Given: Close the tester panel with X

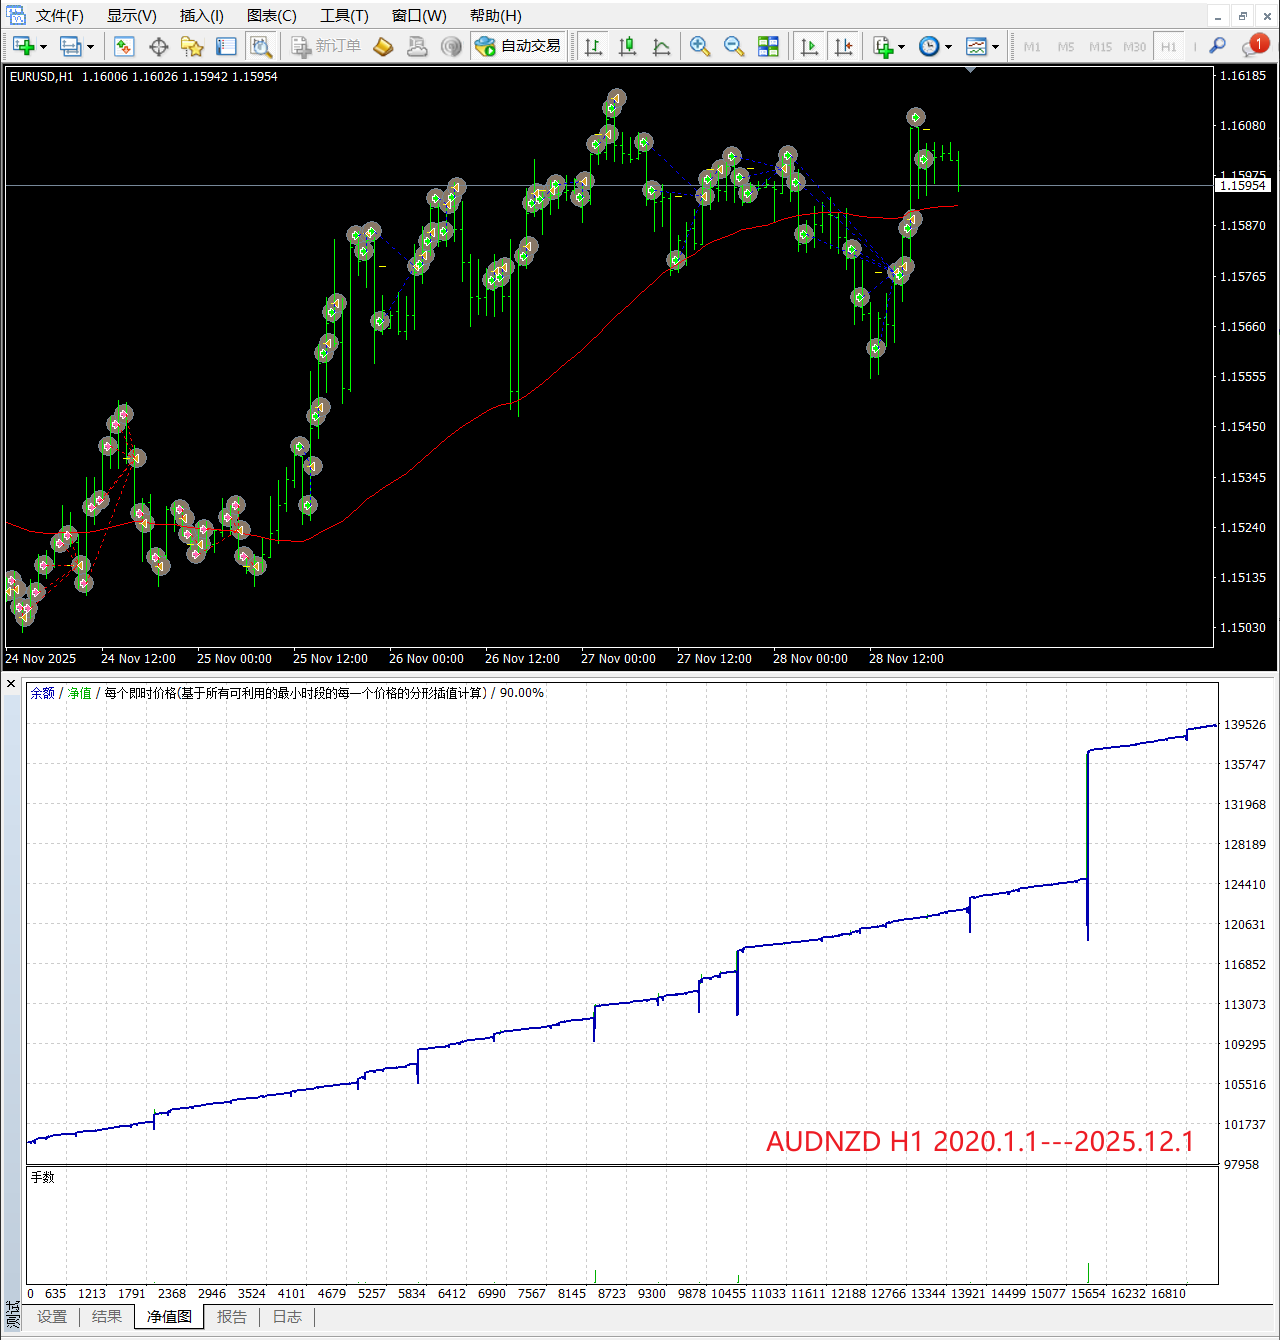Looking at the screenshot, I should [x=11, y=684].
